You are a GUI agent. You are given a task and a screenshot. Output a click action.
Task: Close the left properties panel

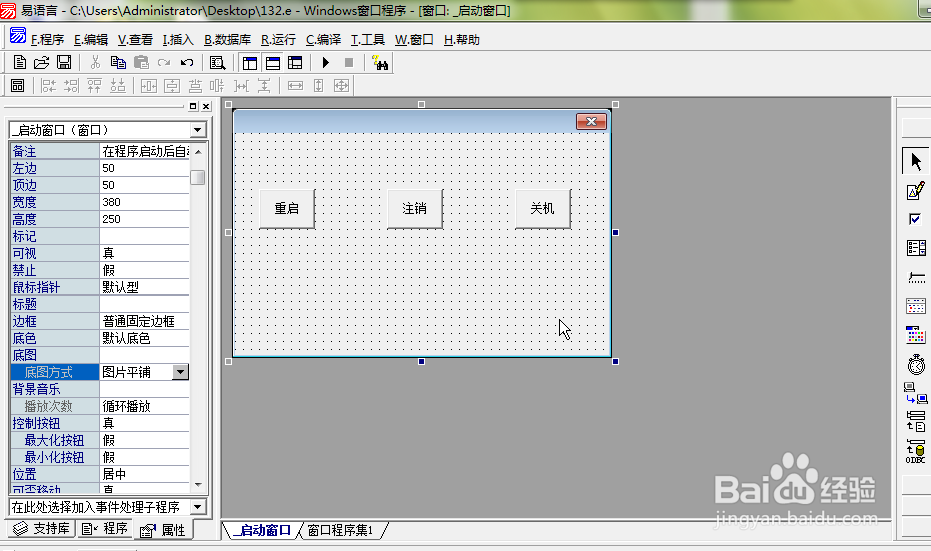click(x=206, y=106)
